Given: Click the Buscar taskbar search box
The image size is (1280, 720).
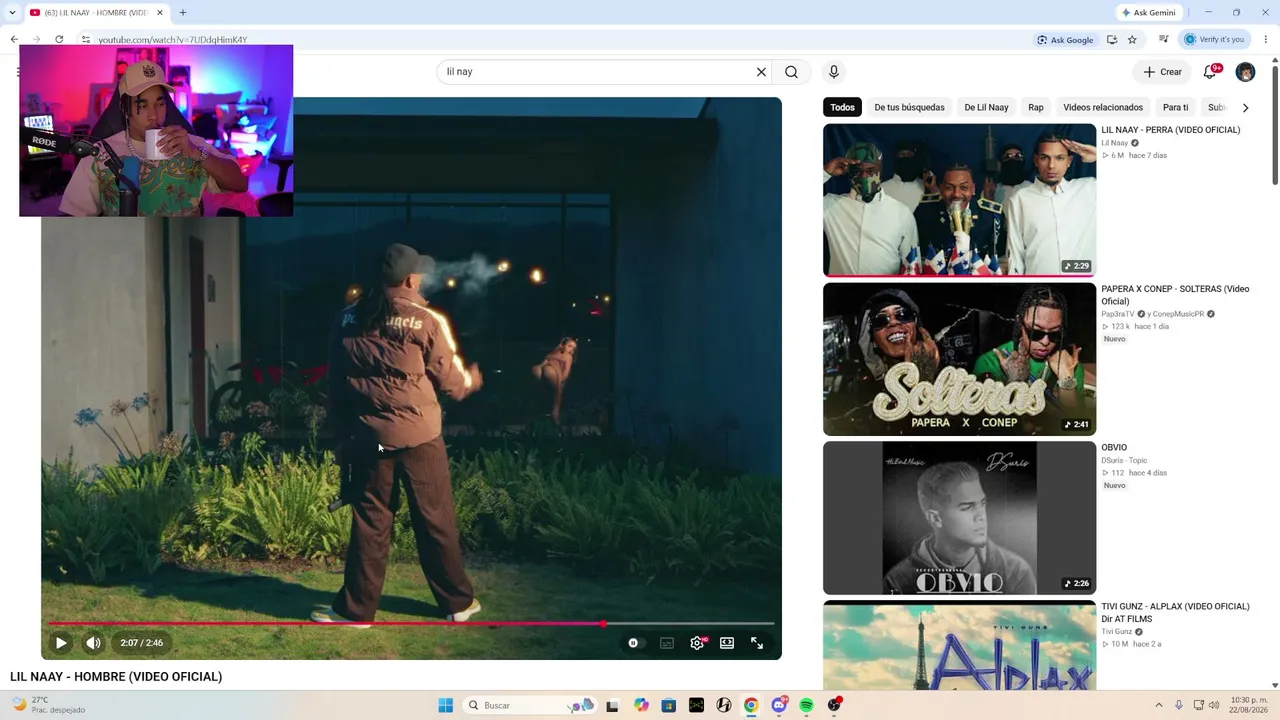Looking at the screenshot, I should click(530, 705).
